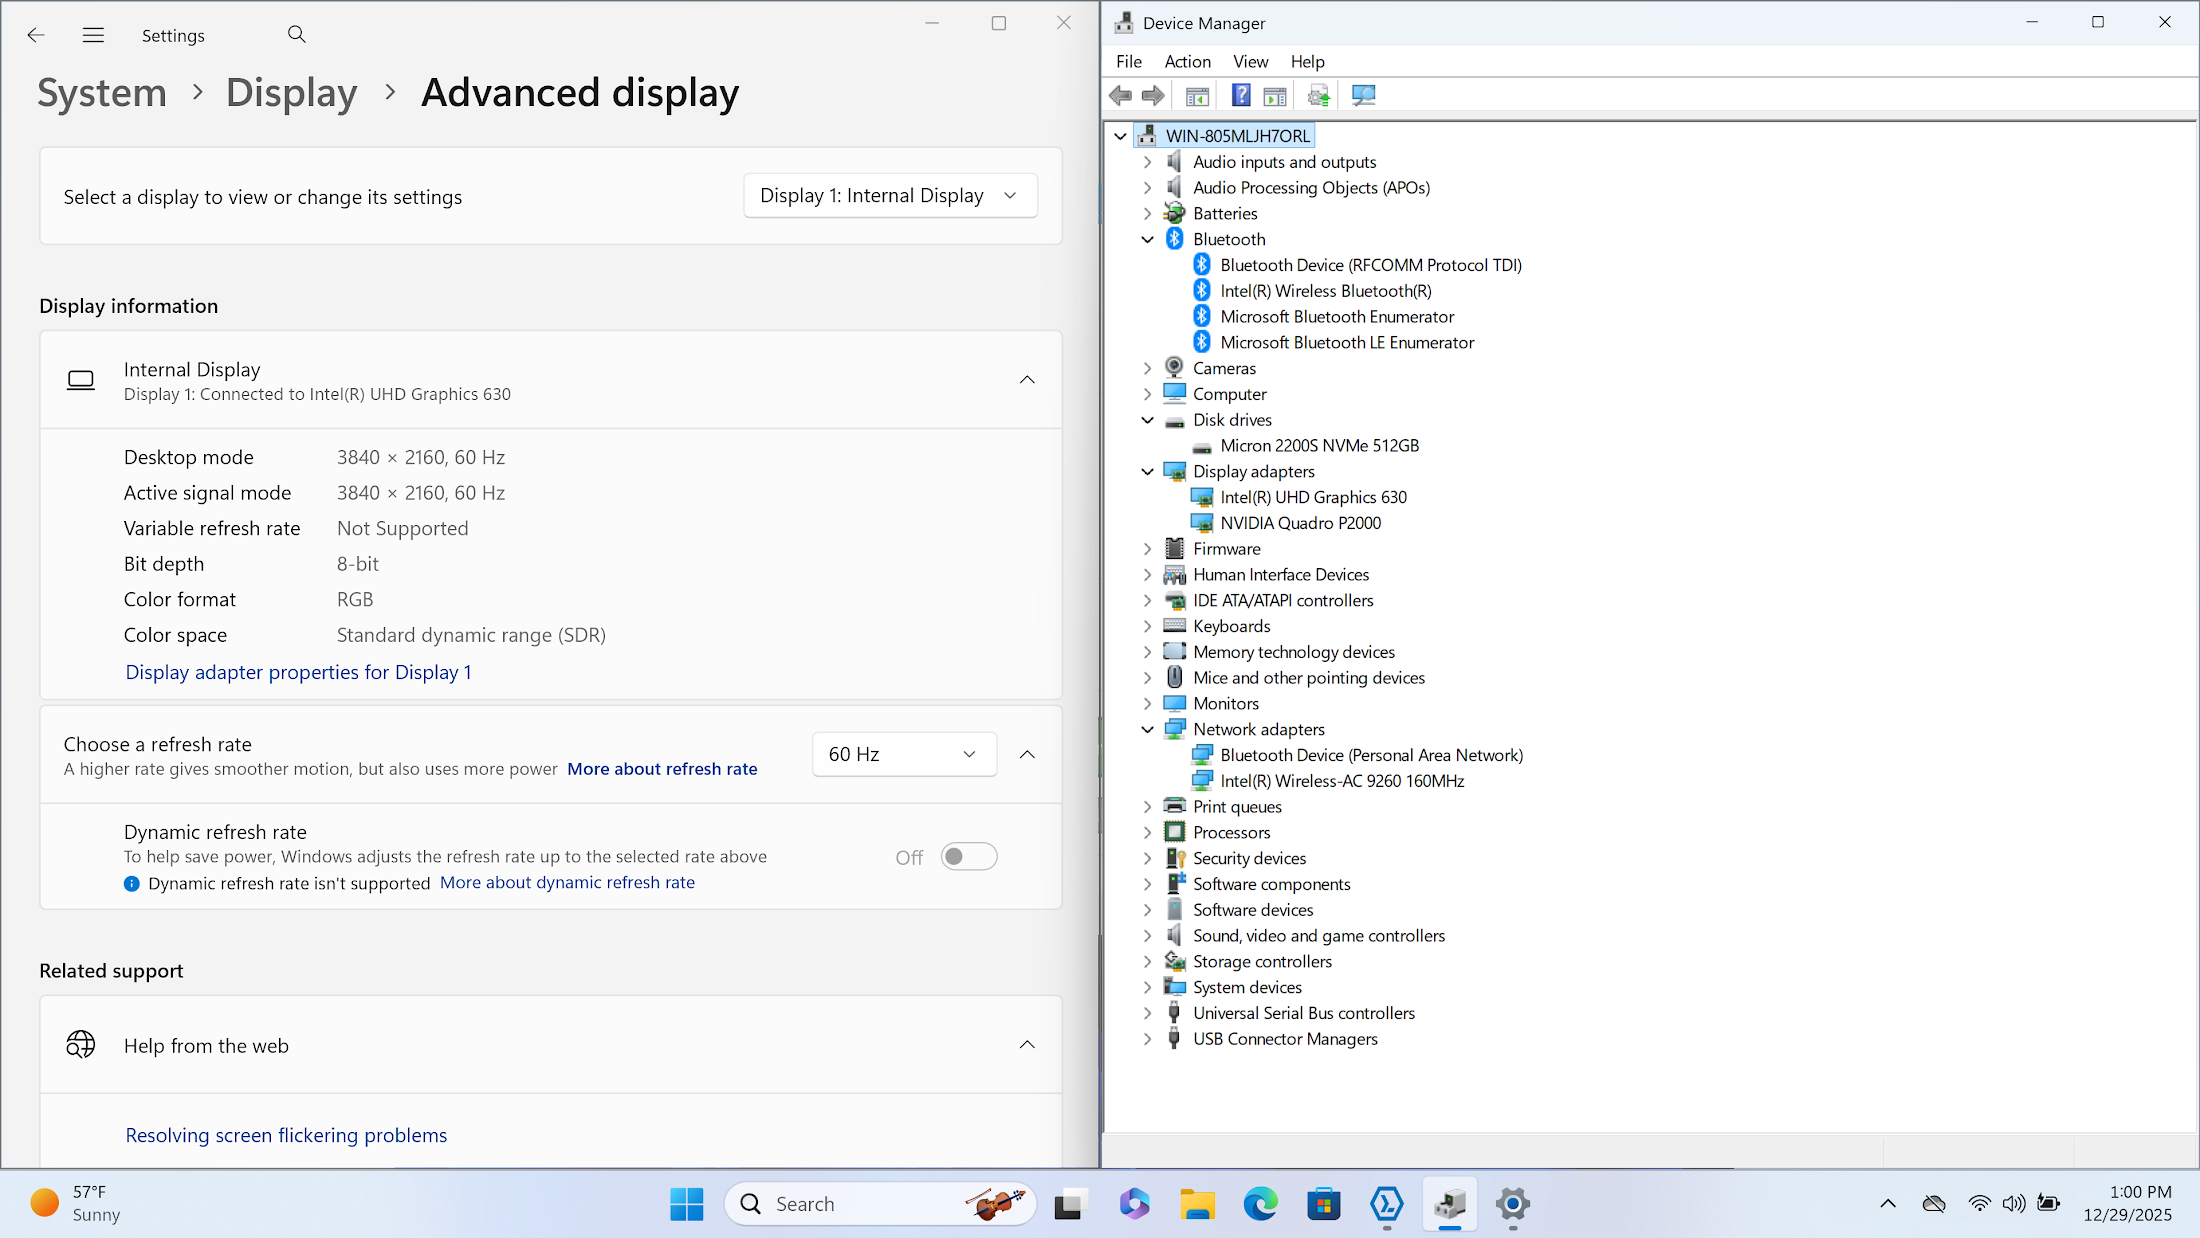Open Display adapter properties for Display 1

(298, 672)
